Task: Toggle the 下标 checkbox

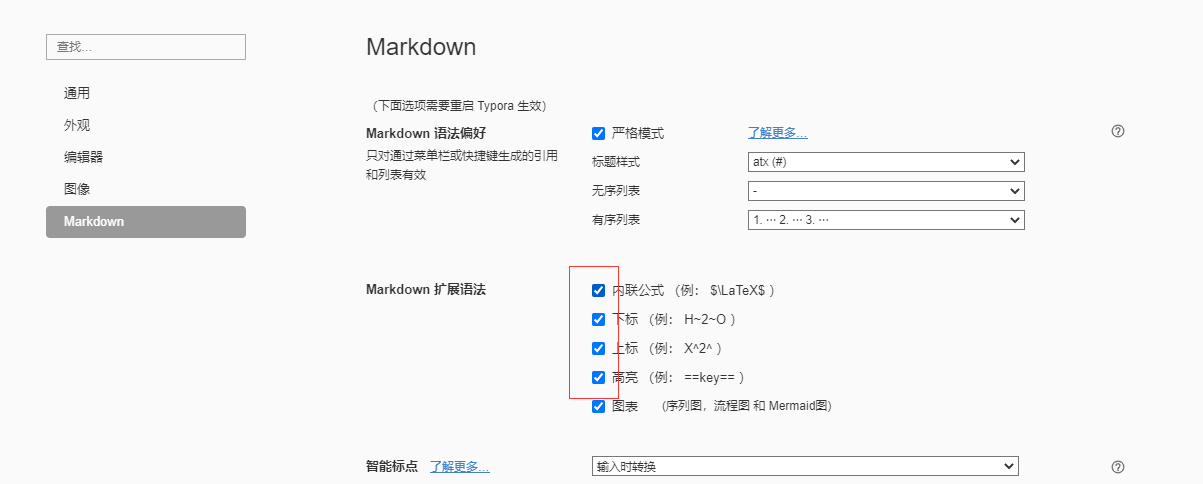Action: (598, 320)
